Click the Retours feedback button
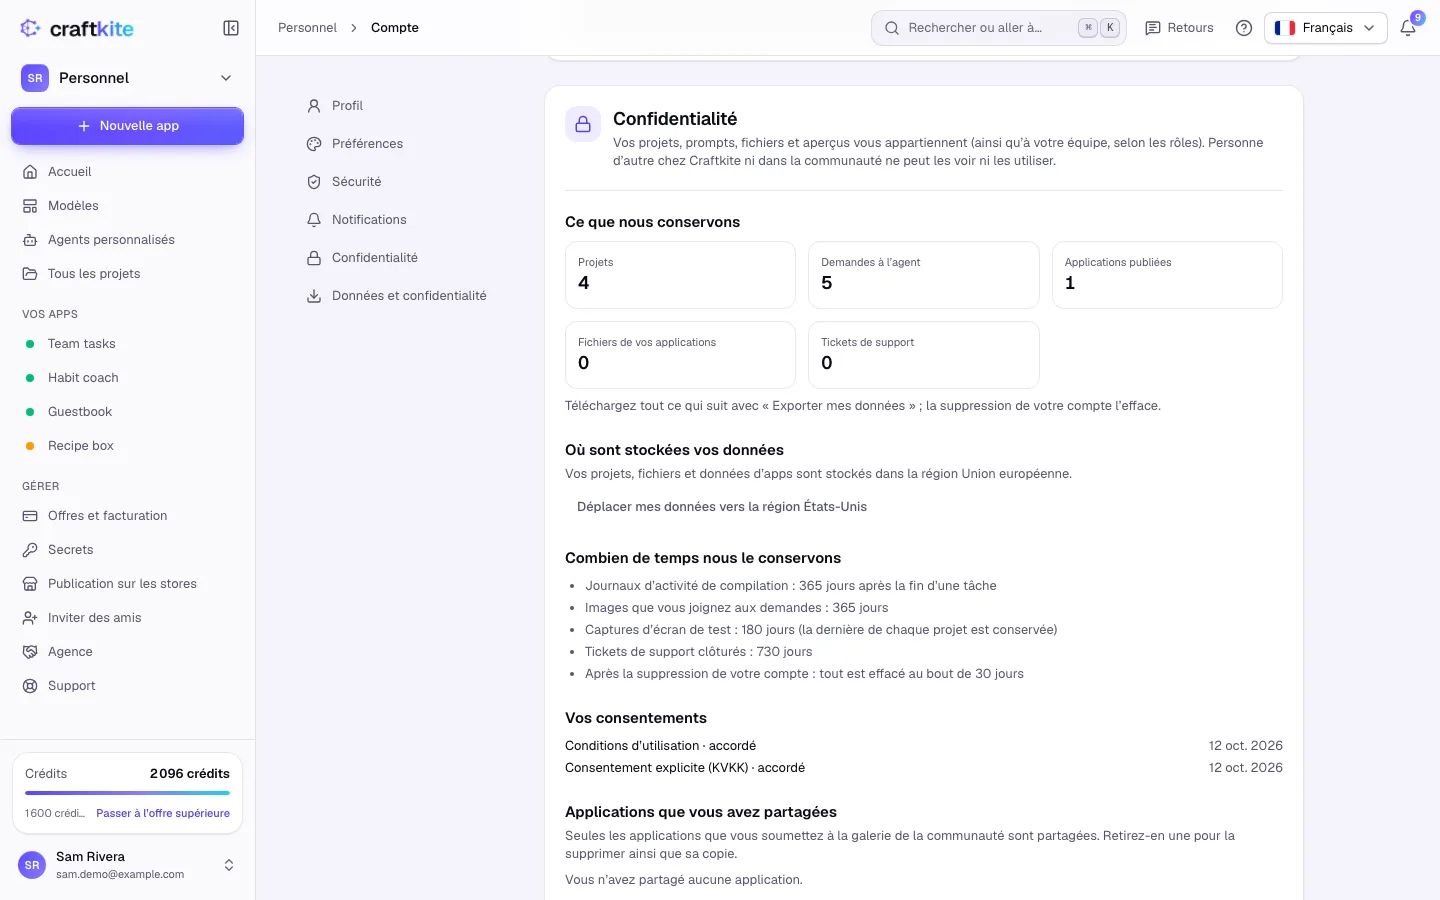 coord(1179,28)
